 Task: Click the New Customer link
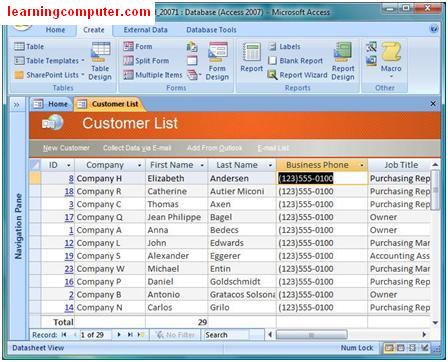pyautogui.click(x=66, y=148)
